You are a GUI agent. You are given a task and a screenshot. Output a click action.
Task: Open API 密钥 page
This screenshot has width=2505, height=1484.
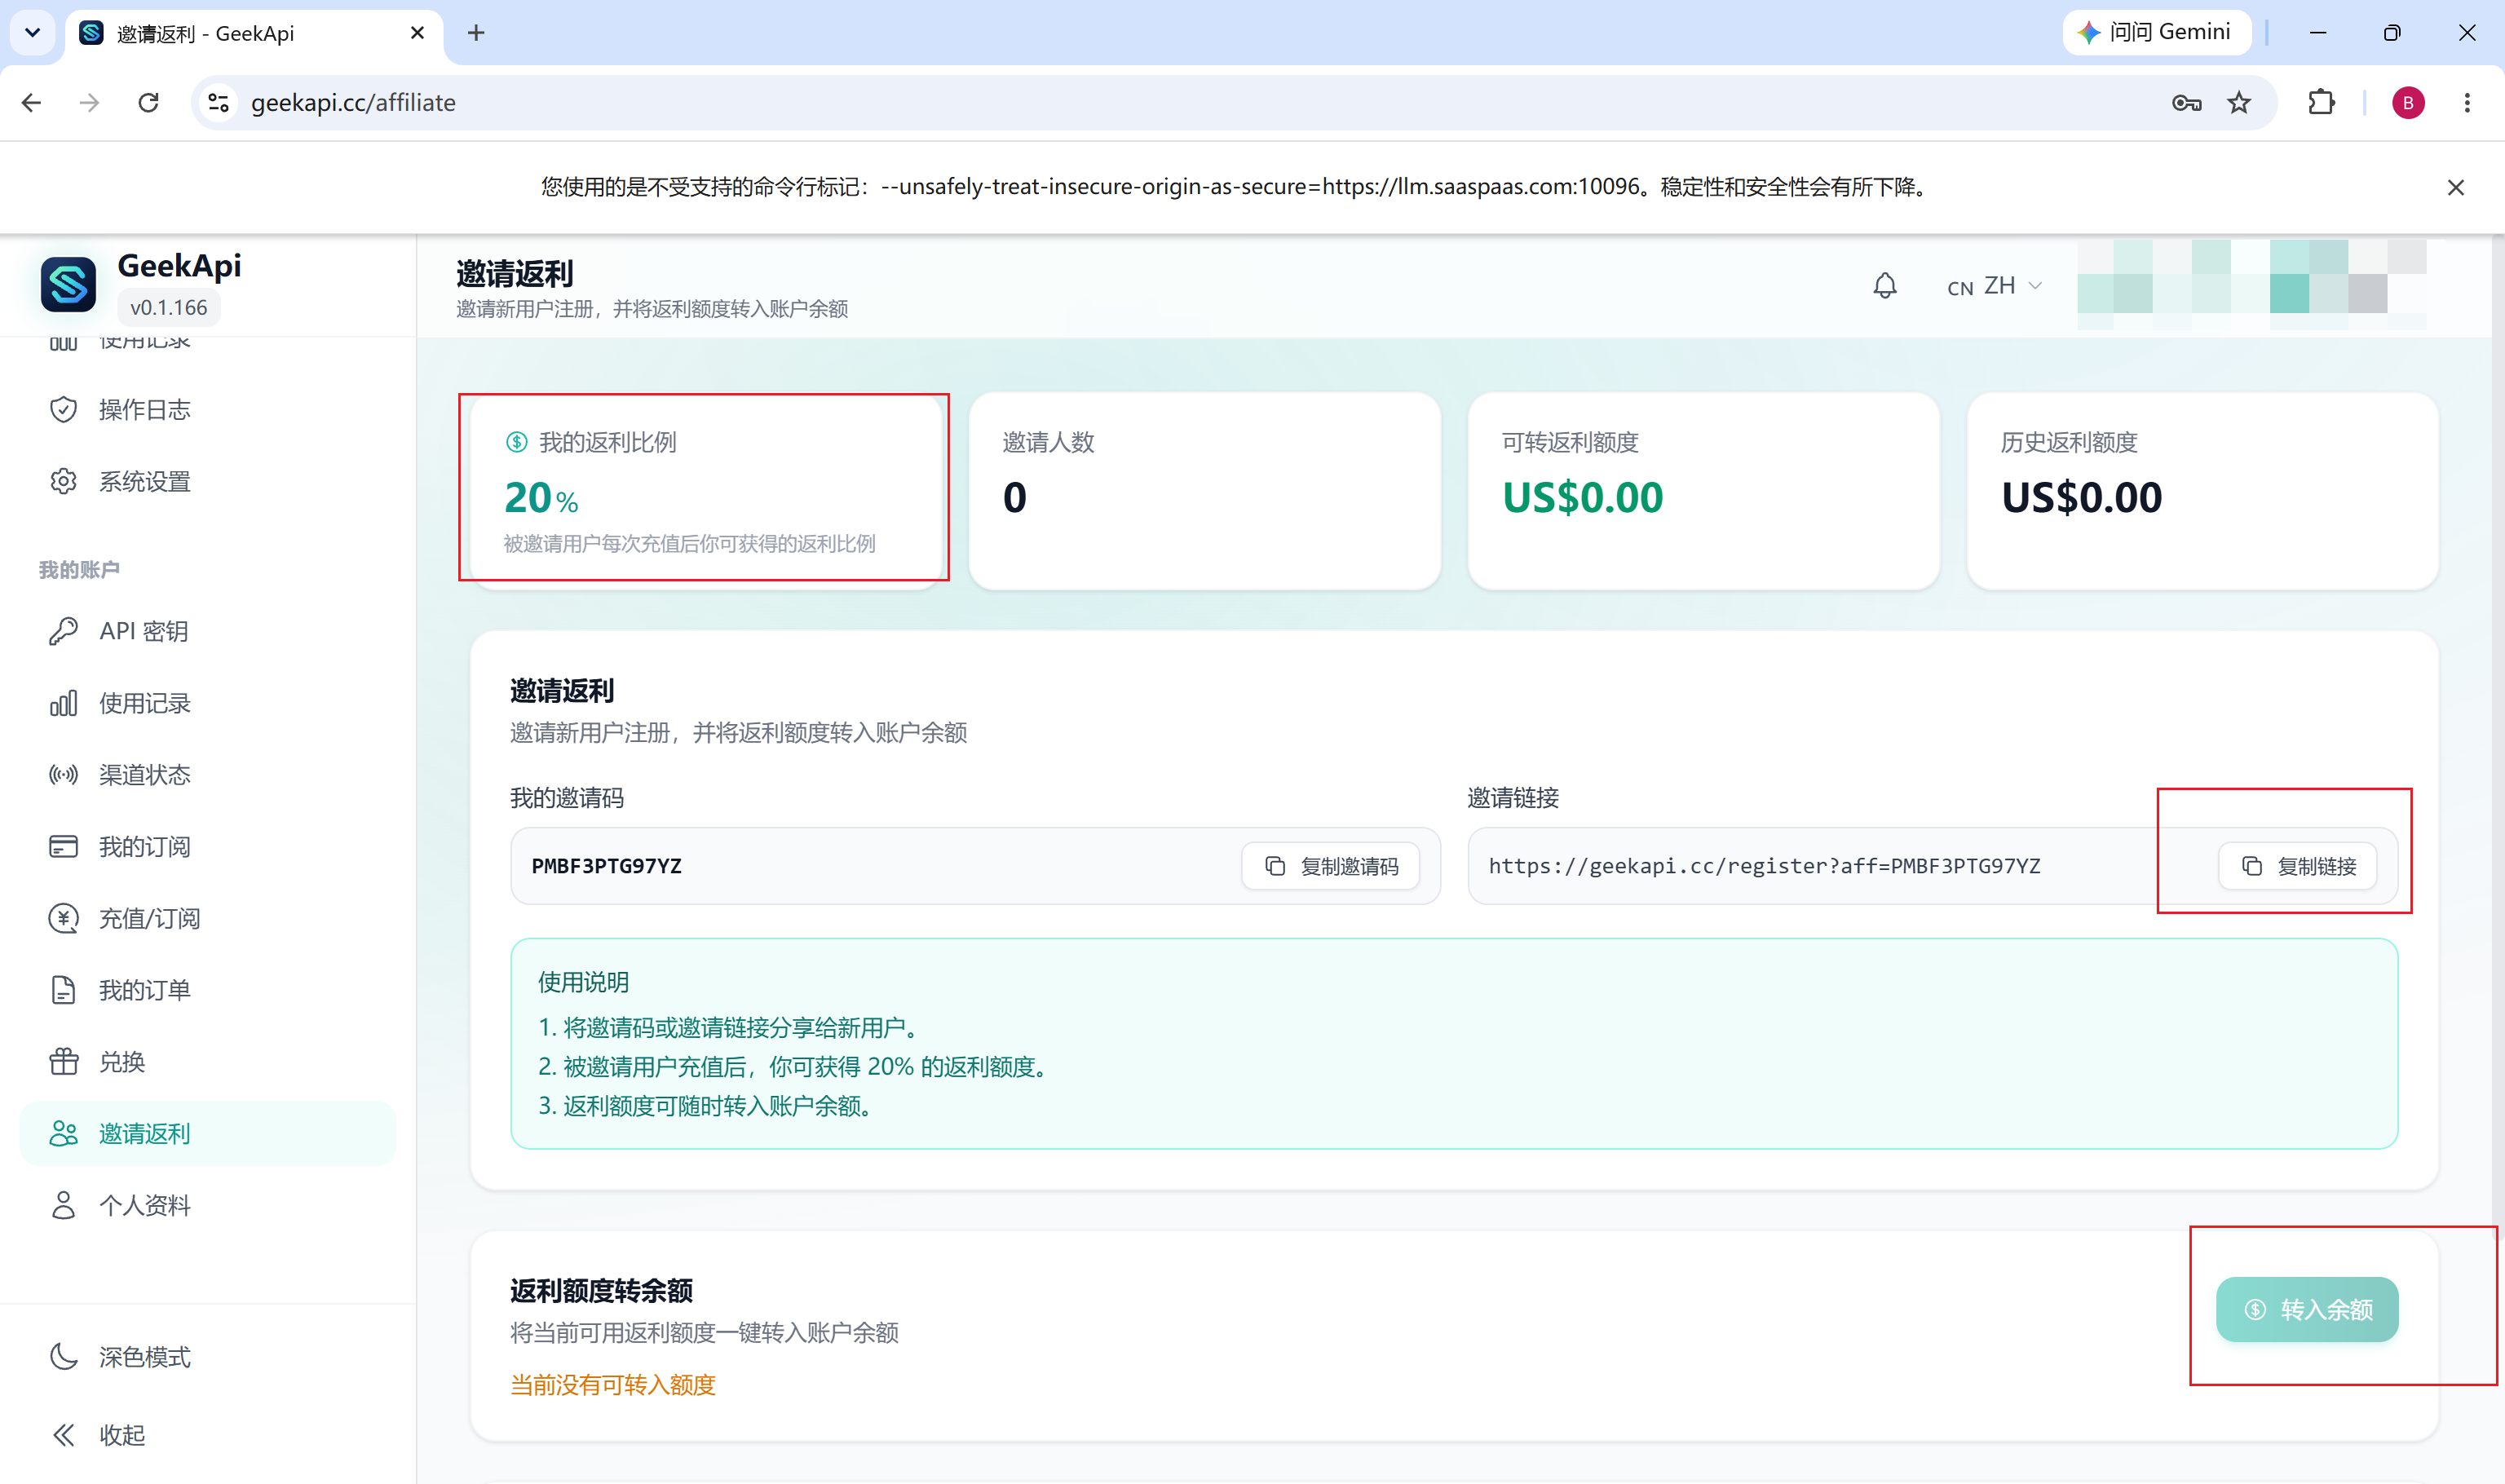208,631
